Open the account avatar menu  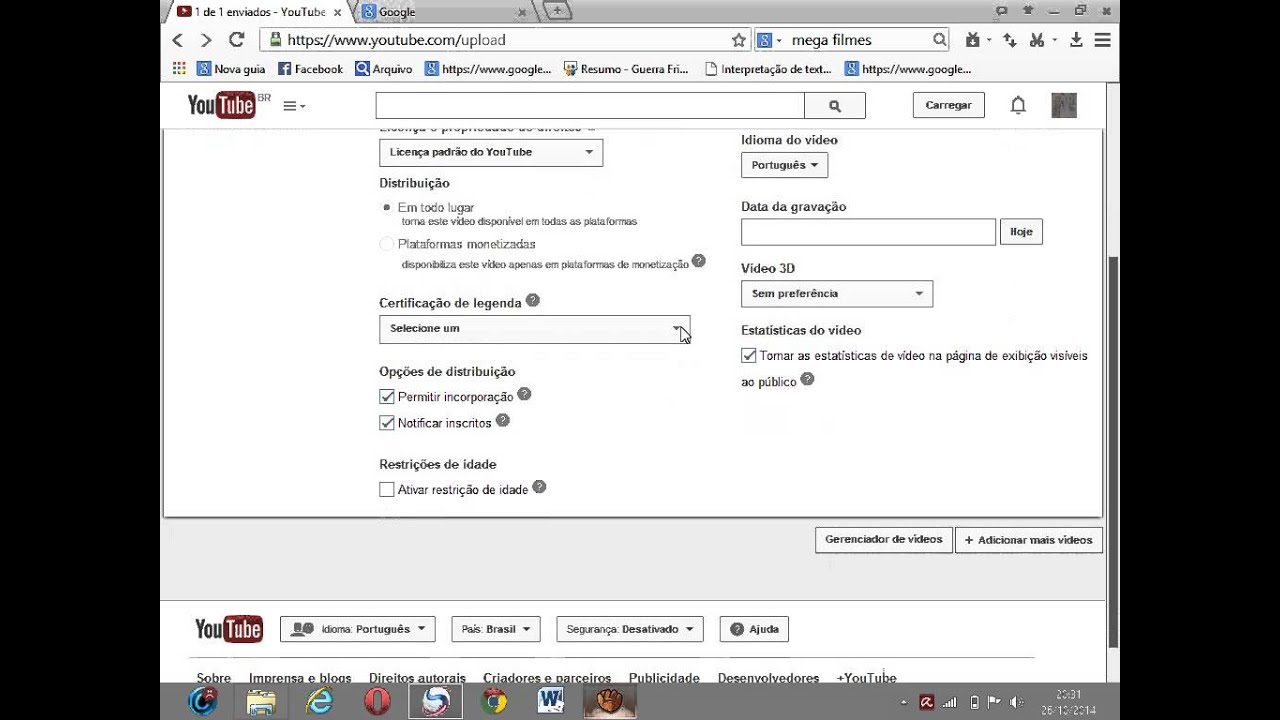tap(1064, 105)
